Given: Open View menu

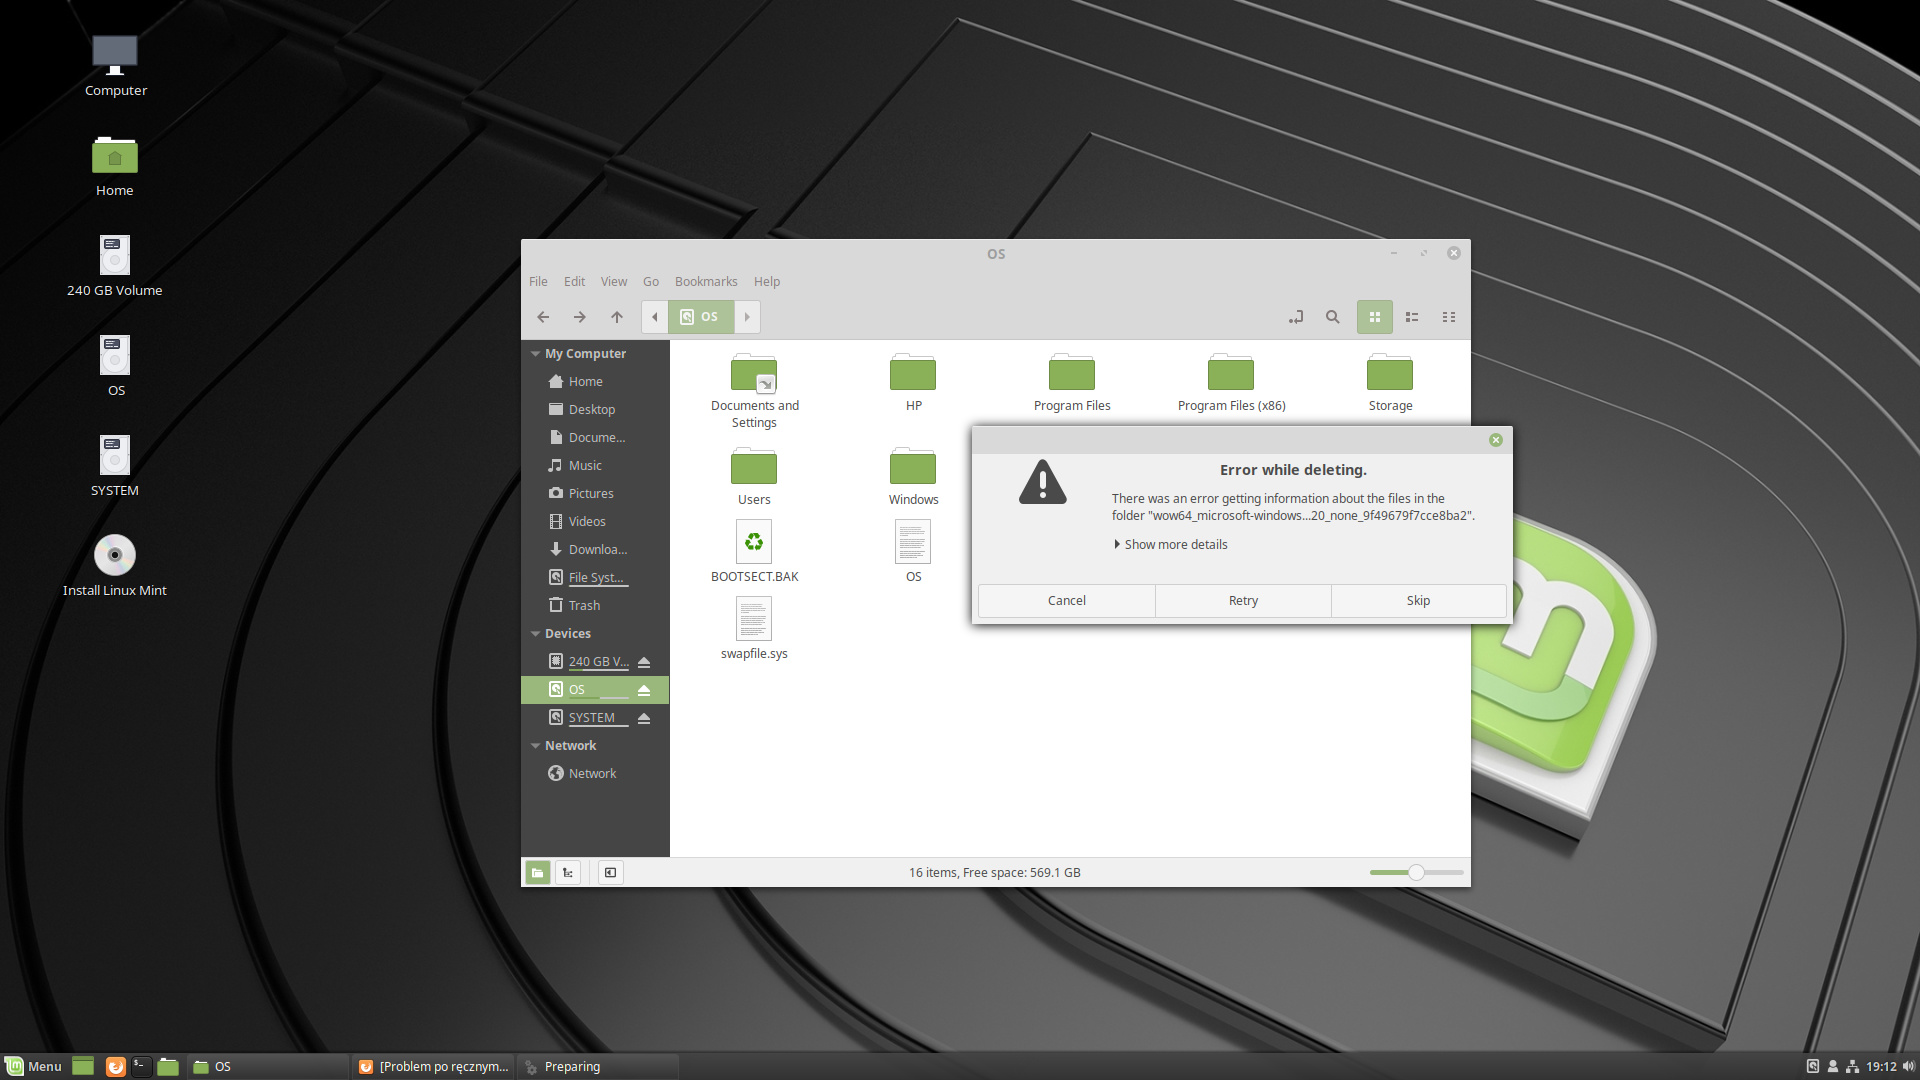Looking at the screenshot, I should click(614, 282).
